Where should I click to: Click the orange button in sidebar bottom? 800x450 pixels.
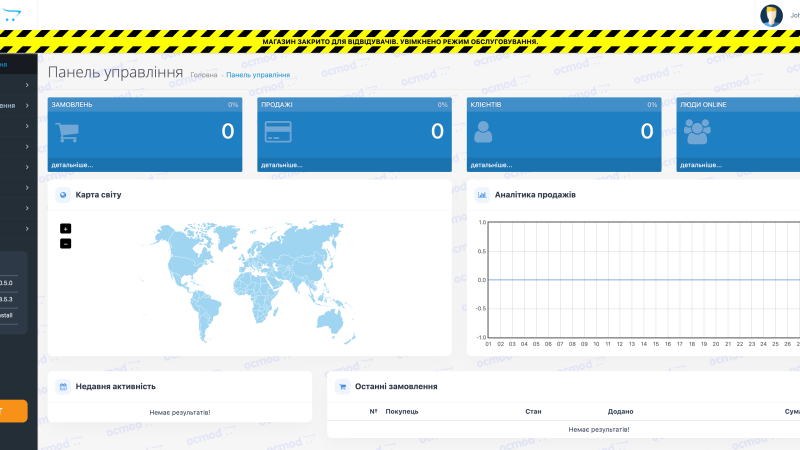click(x=14, y=411)
